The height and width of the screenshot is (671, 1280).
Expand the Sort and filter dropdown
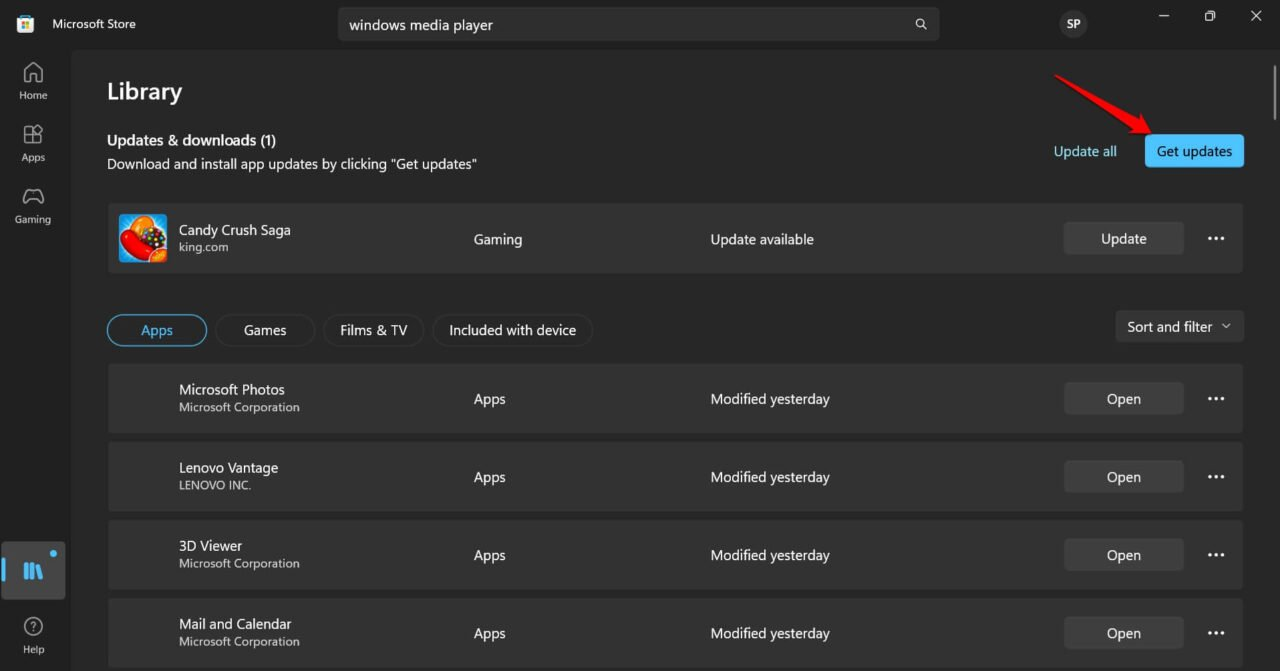point(1179,327)
